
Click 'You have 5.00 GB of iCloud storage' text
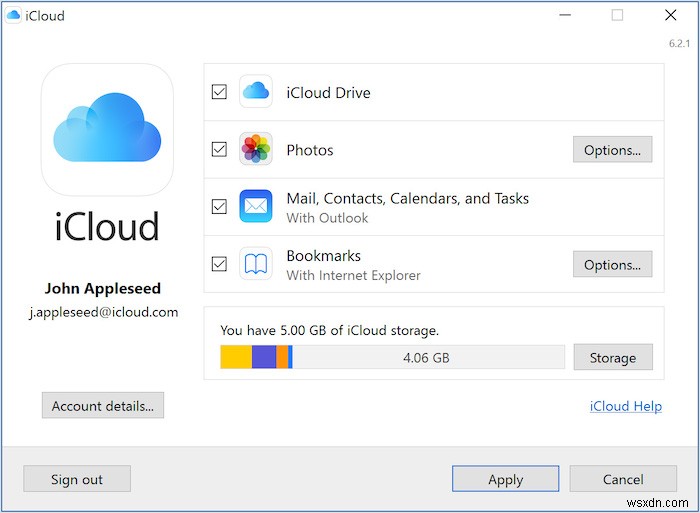[329, 330]
